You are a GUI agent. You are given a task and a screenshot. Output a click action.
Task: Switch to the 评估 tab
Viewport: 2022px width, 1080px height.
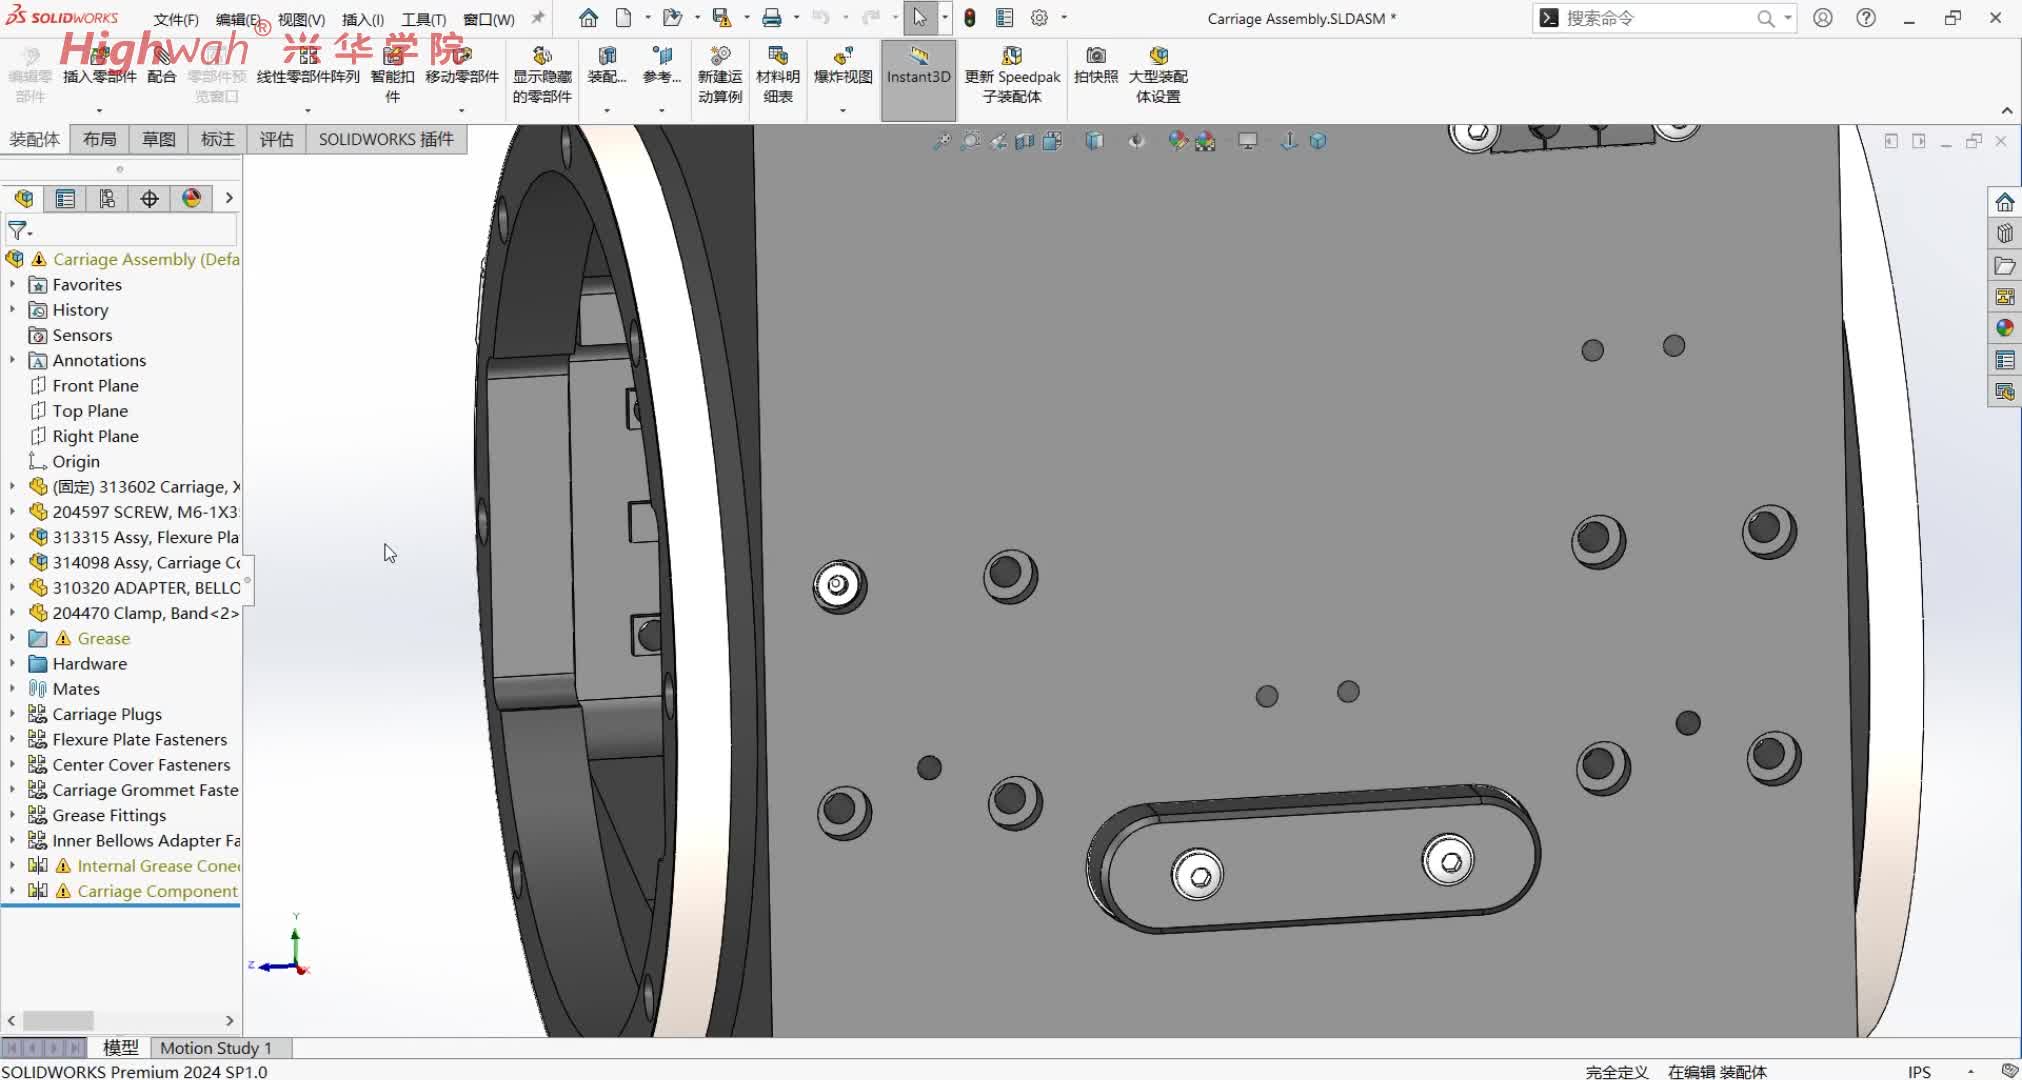pos(276,139)
